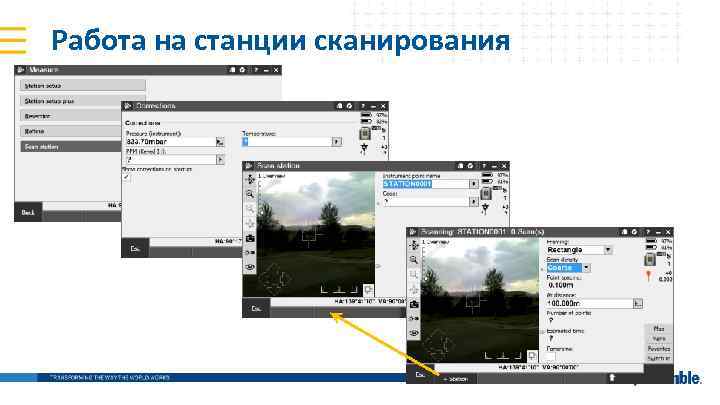The height and width of the screenshot is (405, 720).
Task: Click the Pressure 833.70mbar field
Action: pyautogui.click(x=170, y=142)
